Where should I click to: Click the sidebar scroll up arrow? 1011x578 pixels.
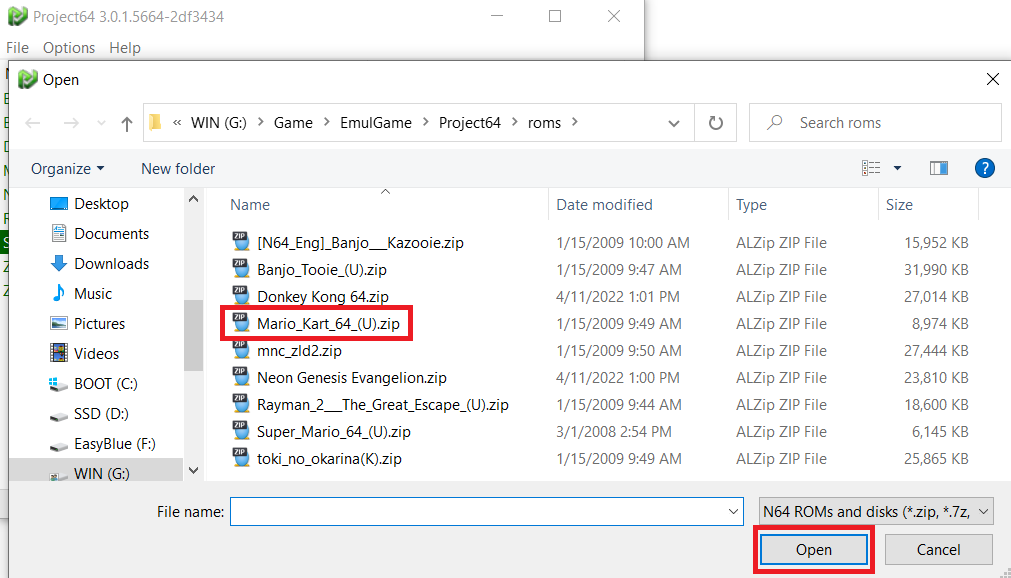(193, 199)
